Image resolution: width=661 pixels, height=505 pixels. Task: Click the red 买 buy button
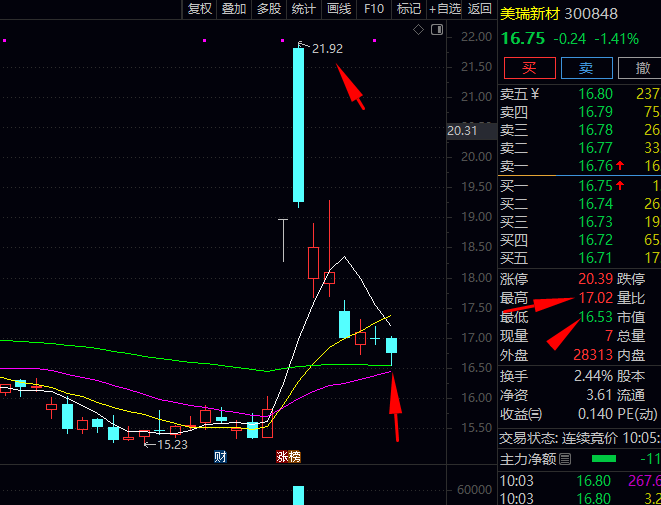click(x=529, y=68)
